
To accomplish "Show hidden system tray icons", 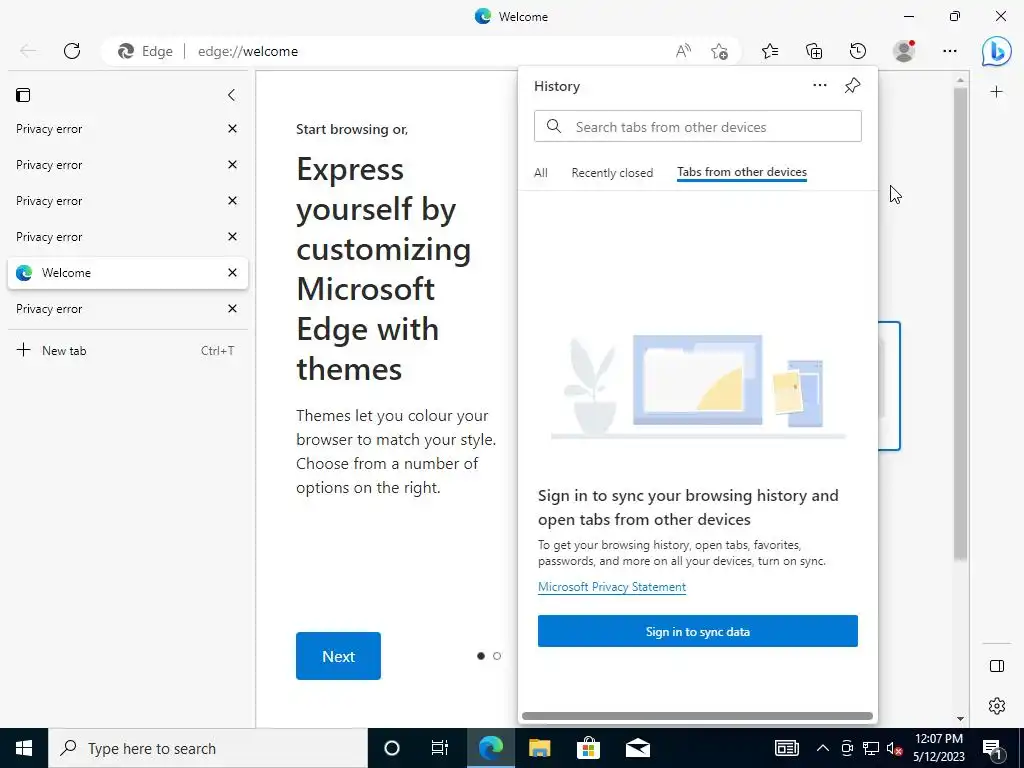I will click(x=823, y=748).
